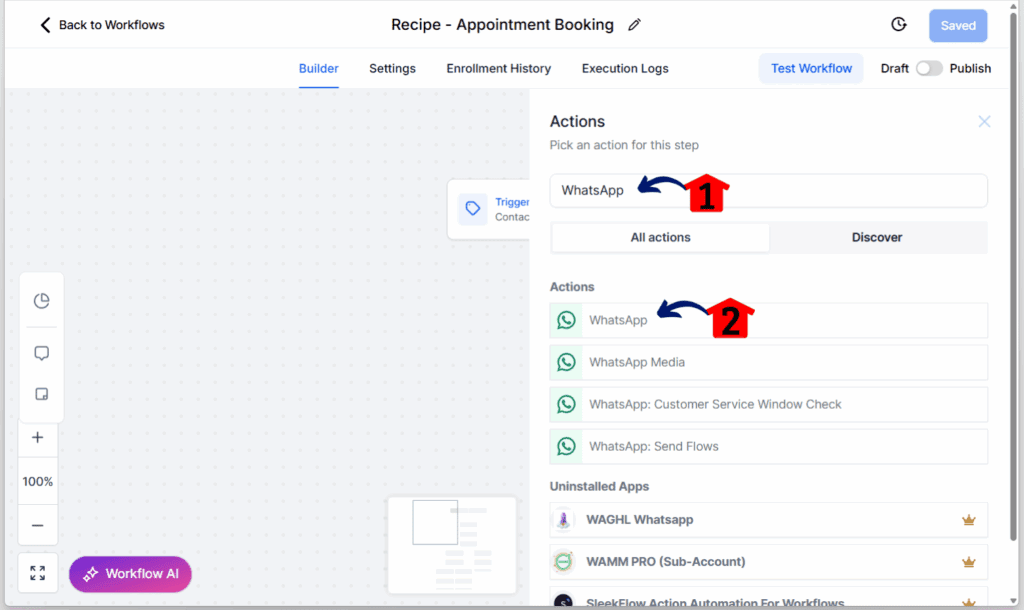The width and height of the screenshot is (1024, 610).
Task: Click the action search input field
Action: tap(769, 191)
